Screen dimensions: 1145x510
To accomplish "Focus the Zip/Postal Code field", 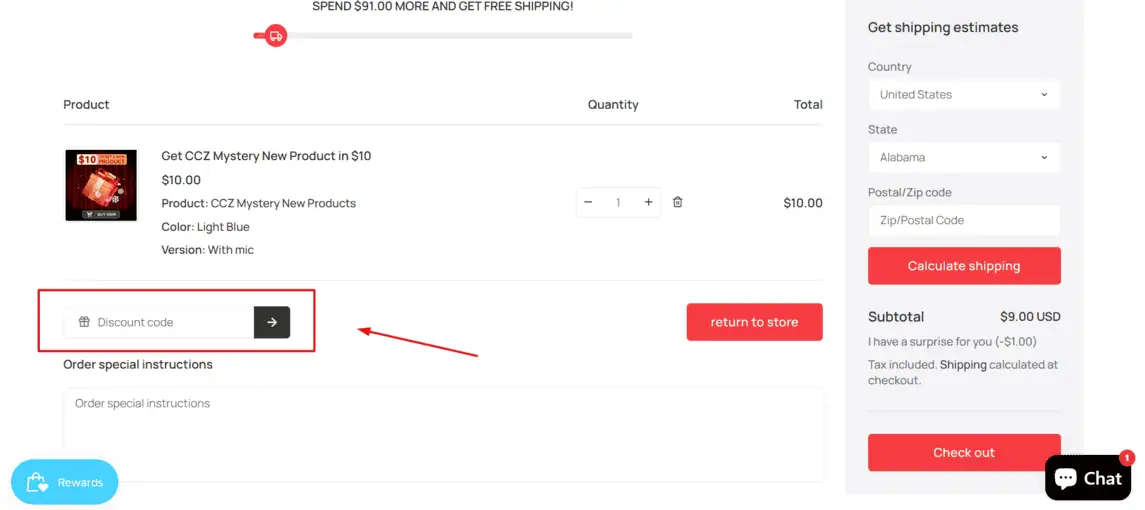I will pos(964,220).
